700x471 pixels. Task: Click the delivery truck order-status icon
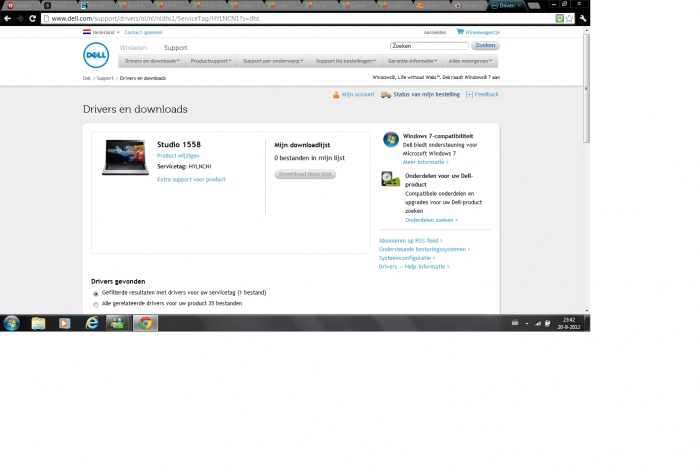(x=386, y=95)
